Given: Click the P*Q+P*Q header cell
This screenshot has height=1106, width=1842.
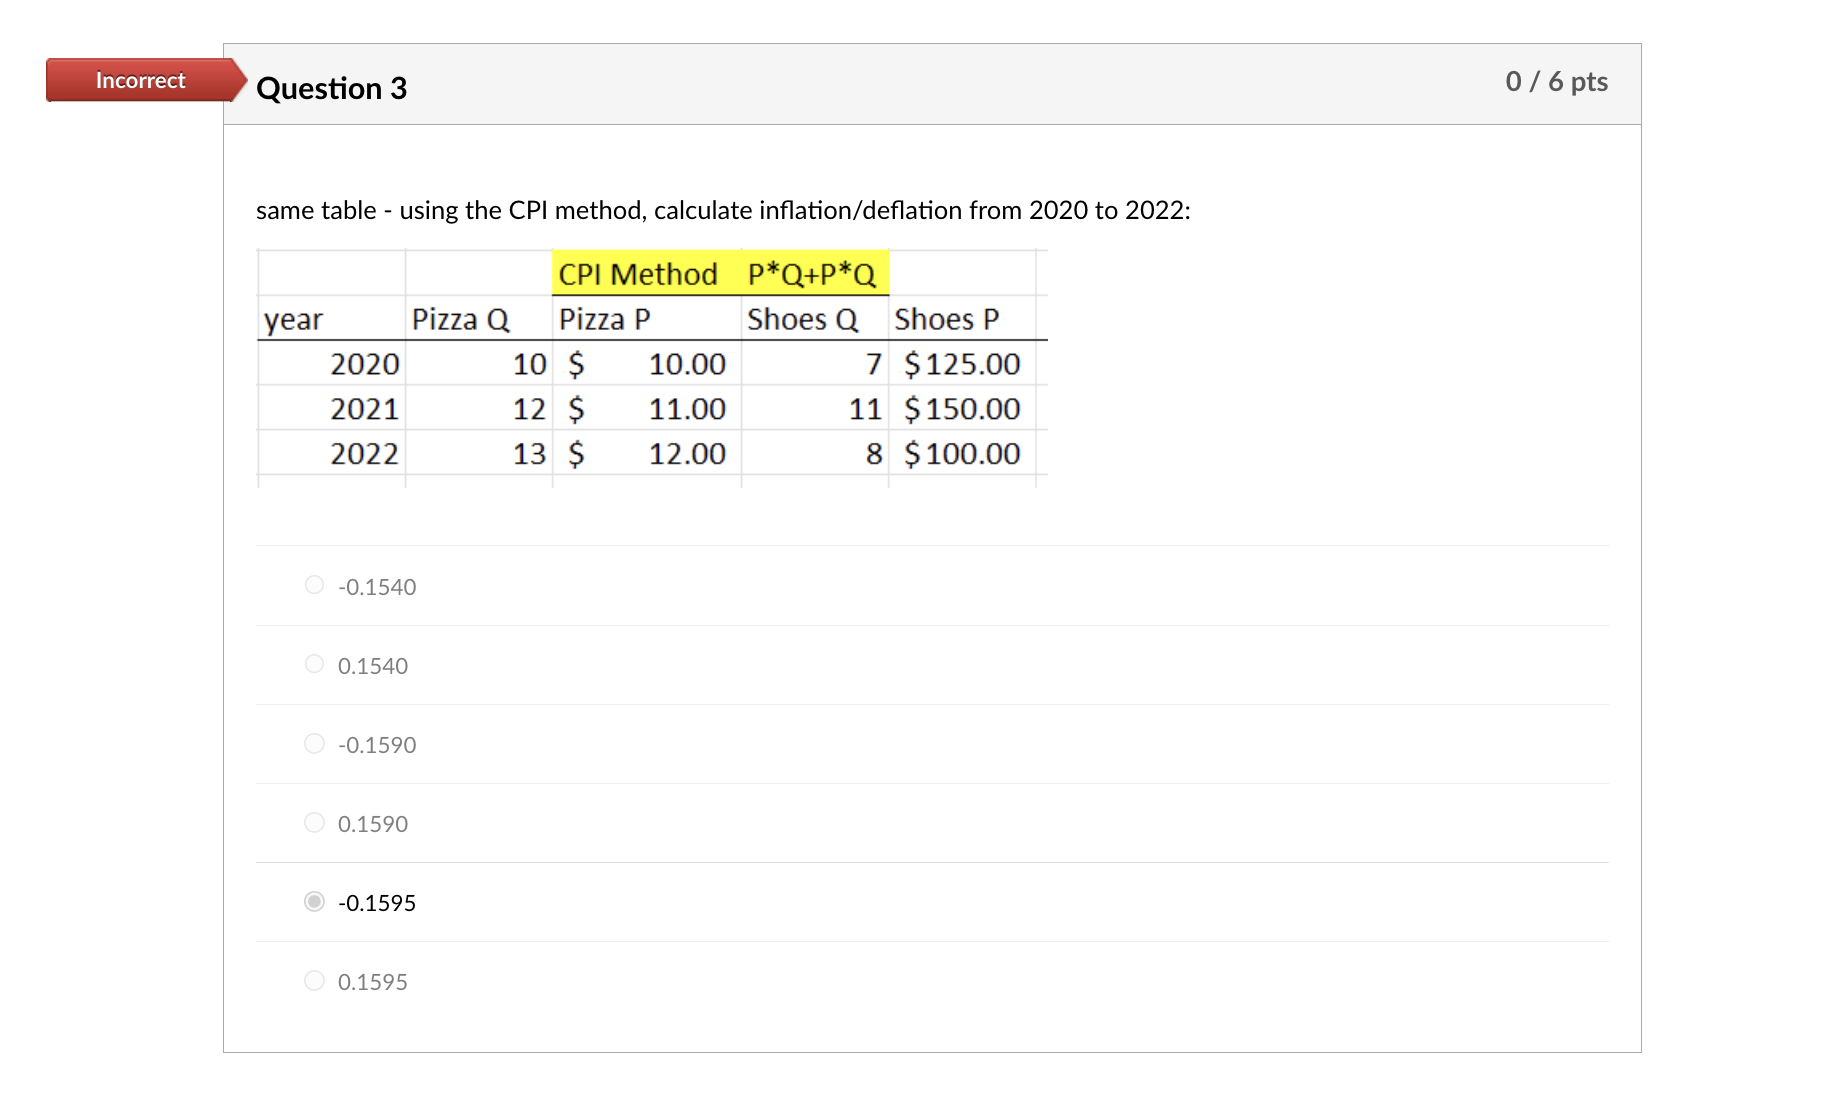Looking at the screenshot, I should pos(812,273).
